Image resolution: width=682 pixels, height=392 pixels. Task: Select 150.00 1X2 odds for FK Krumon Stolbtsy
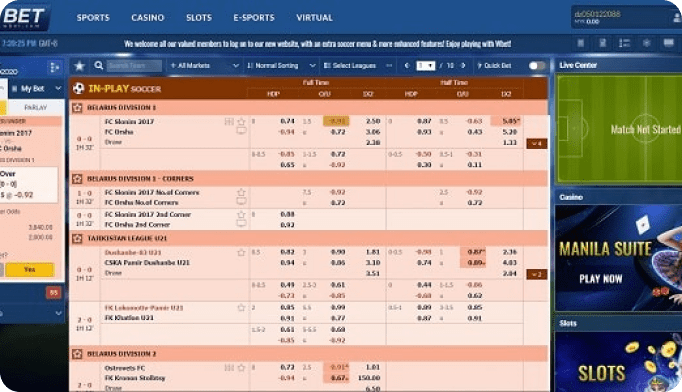click(x=369, y=378)
